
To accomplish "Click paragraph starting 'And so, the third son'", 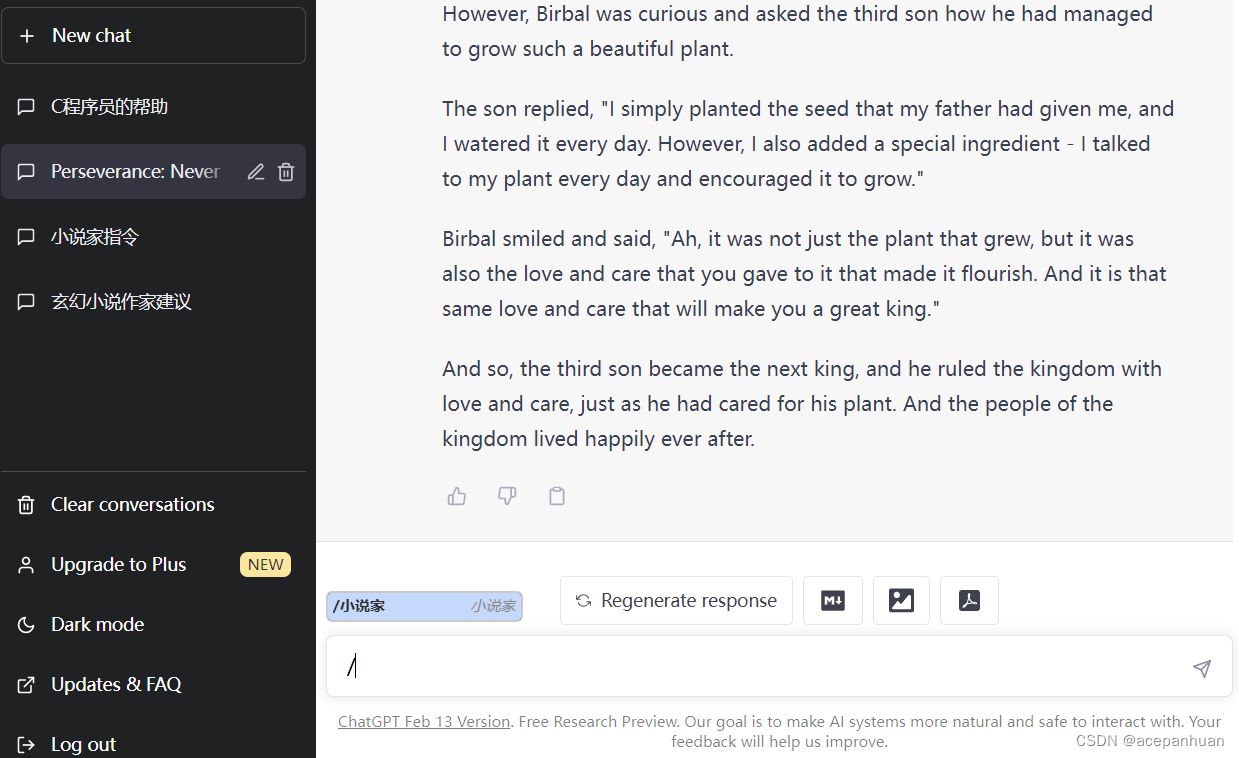I will pos(802,404).
